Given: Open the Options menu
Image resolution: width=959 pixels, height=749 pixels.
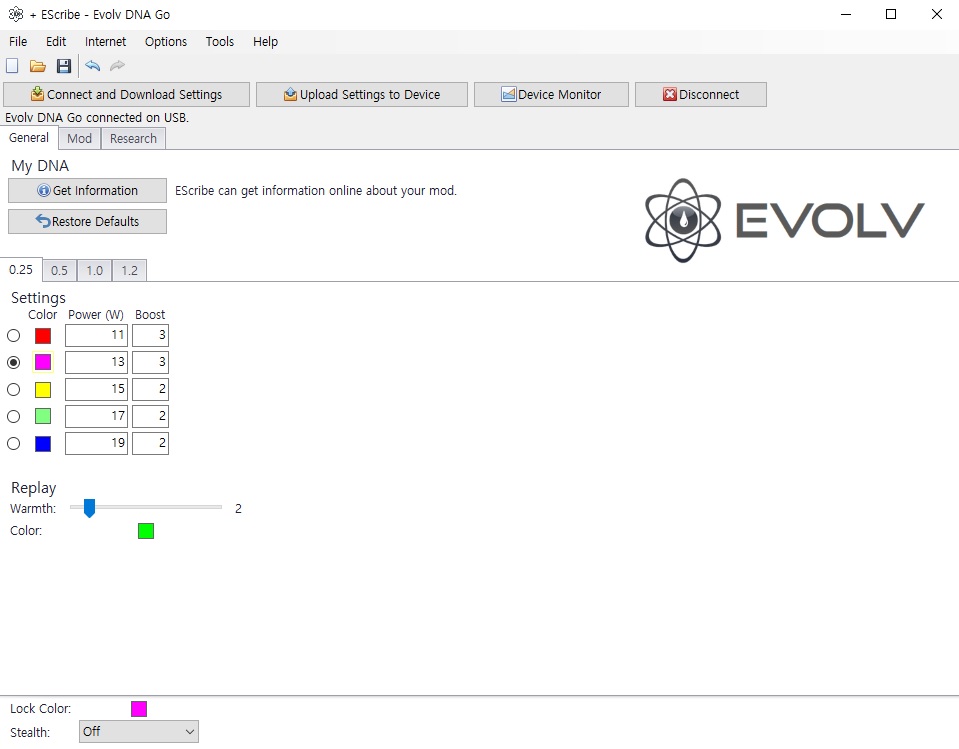Looking at the screenshot, I should pyautogui.click(x=166, y=42).
